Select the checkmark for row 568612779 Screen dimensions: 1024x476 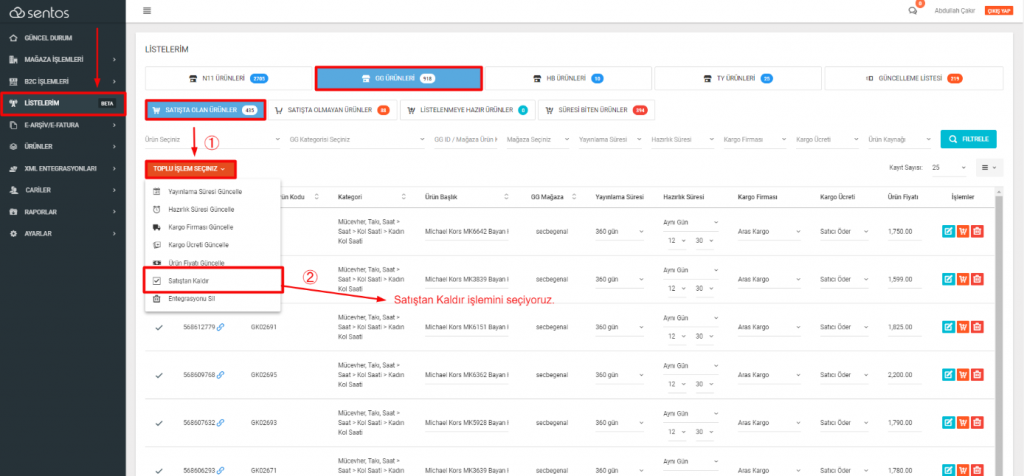[159, 327]
